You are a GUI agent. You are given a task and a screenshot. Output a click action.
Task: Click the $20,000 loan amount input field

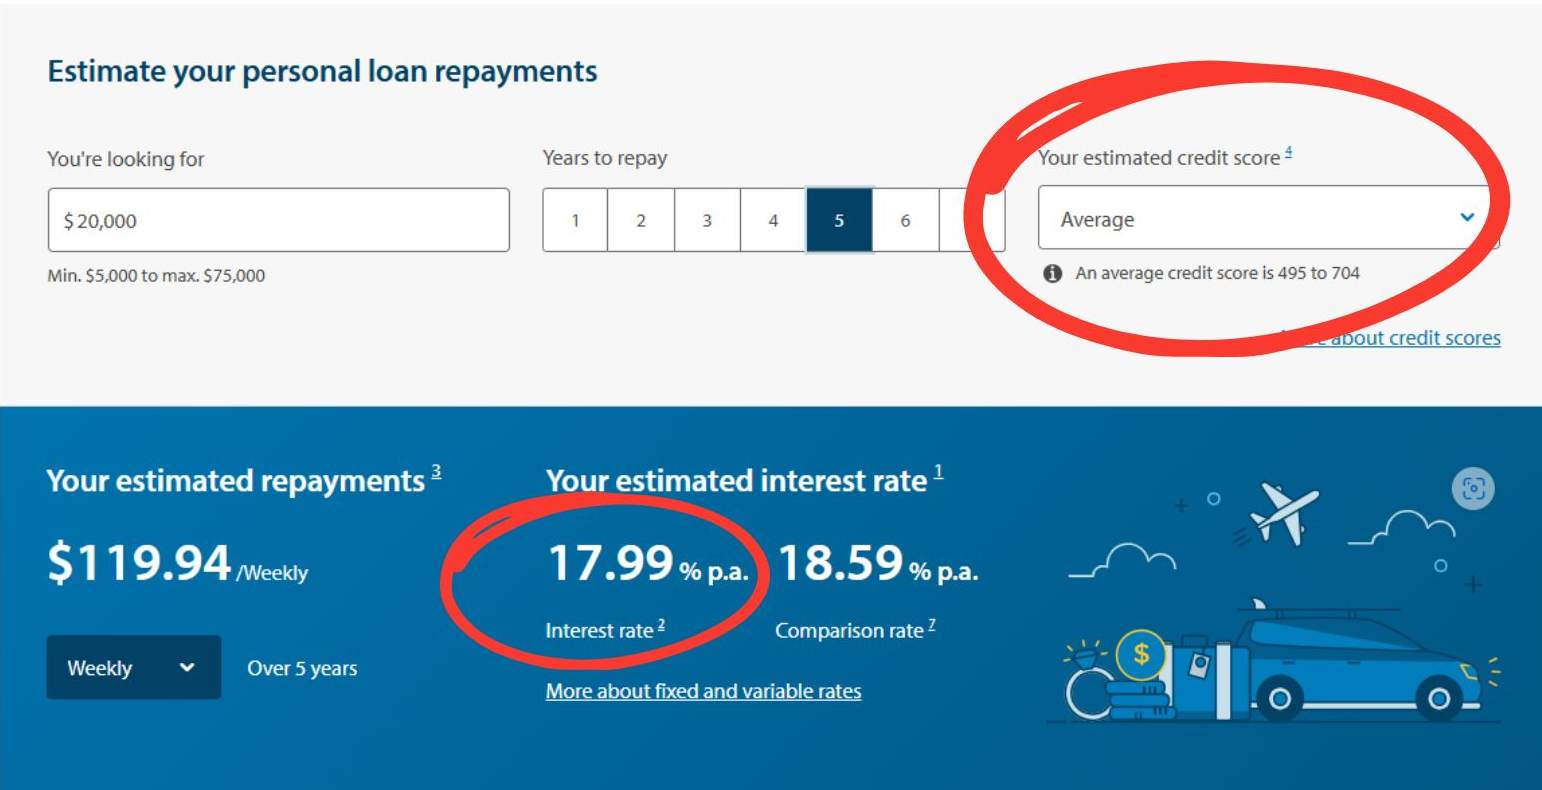click(x=280, y=219)
